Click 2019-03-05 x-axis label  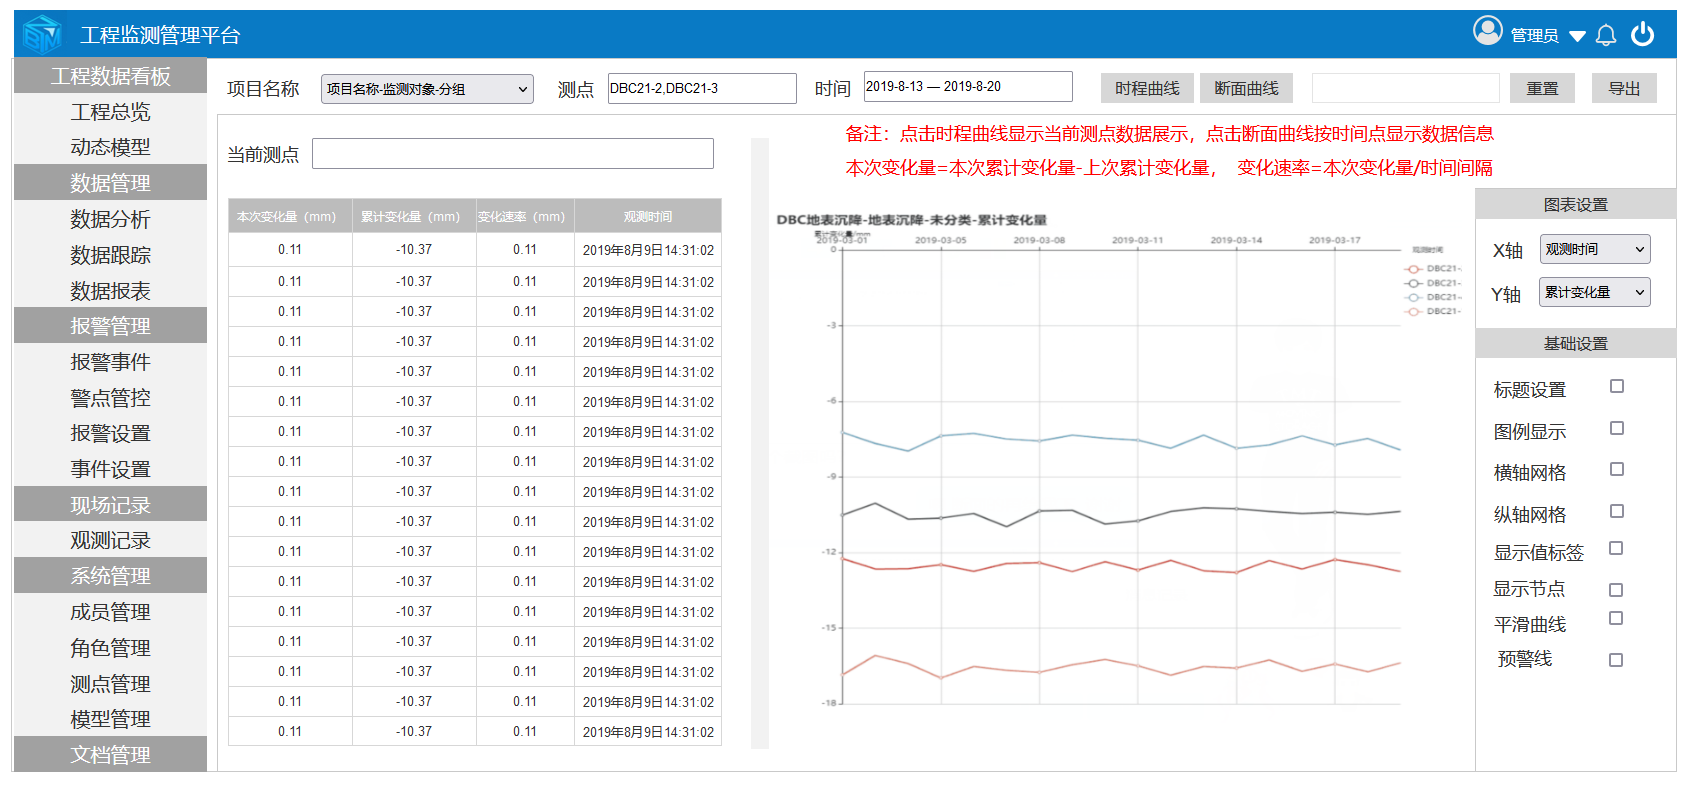941,240
